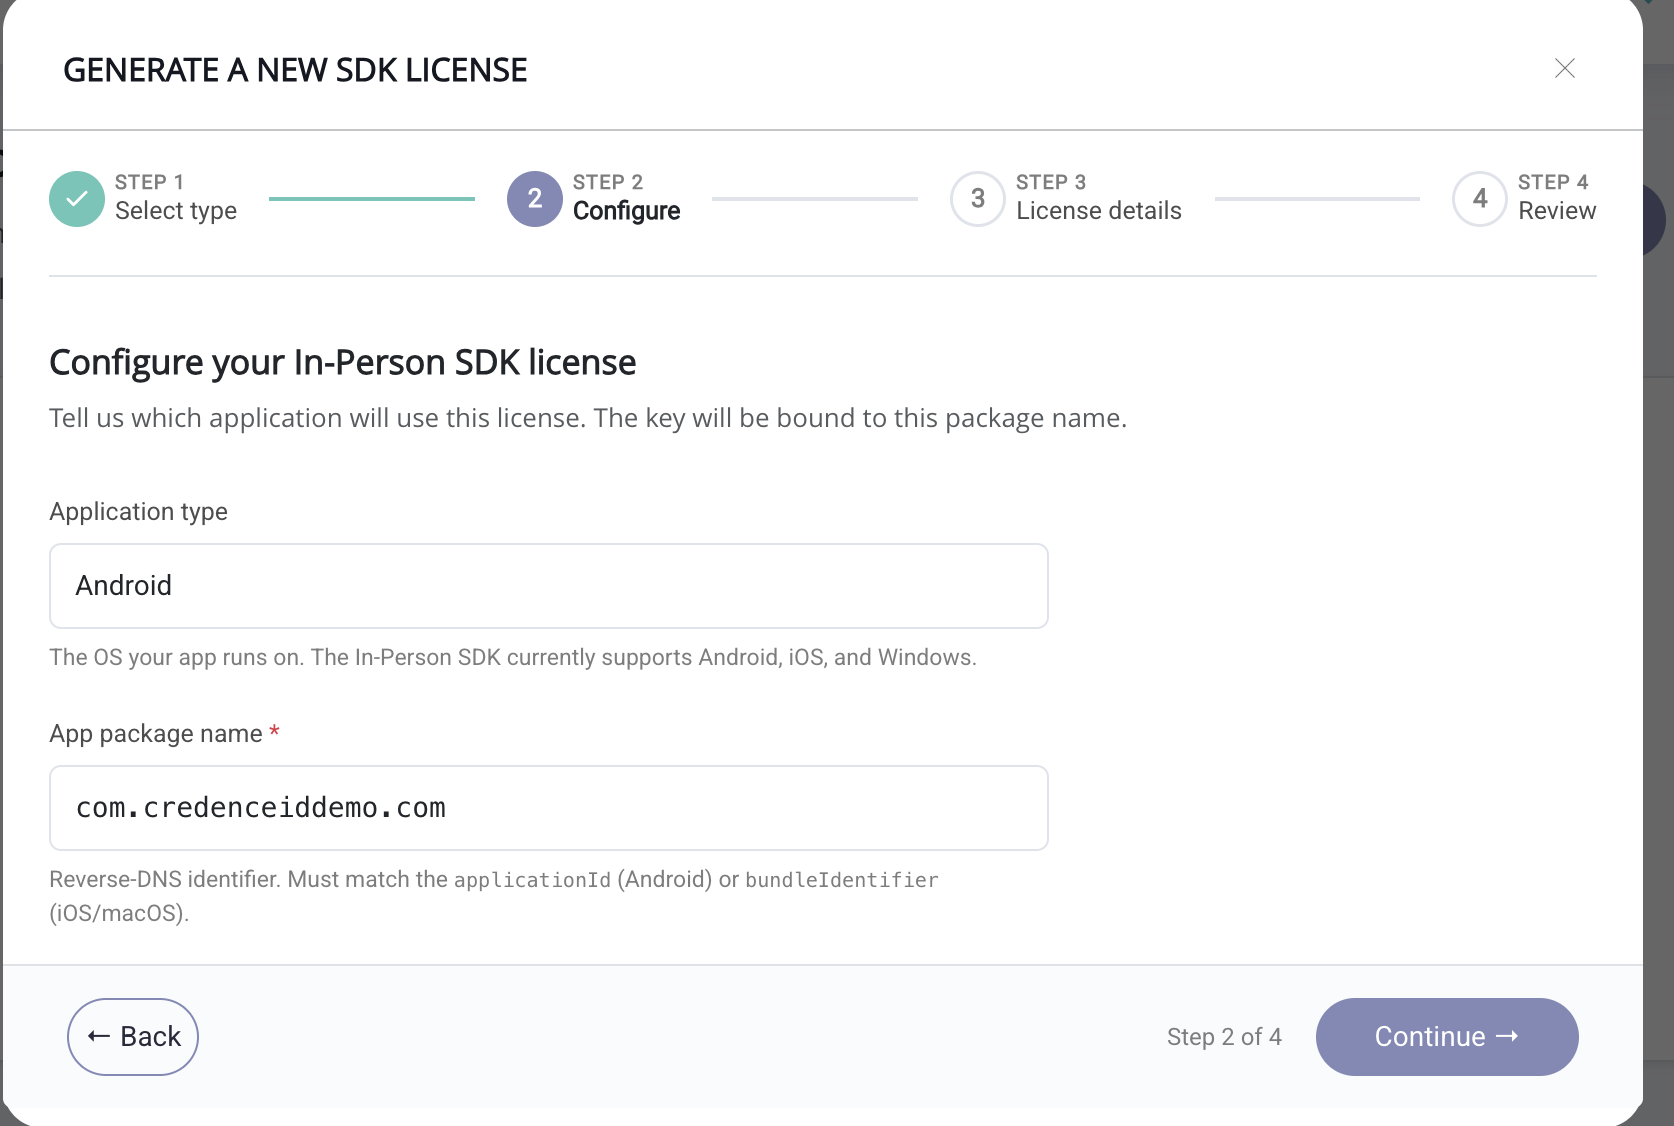Jump to License details step
Image resolution: width=1674 pixels, height=1126 pixels.
(1099, 211)
